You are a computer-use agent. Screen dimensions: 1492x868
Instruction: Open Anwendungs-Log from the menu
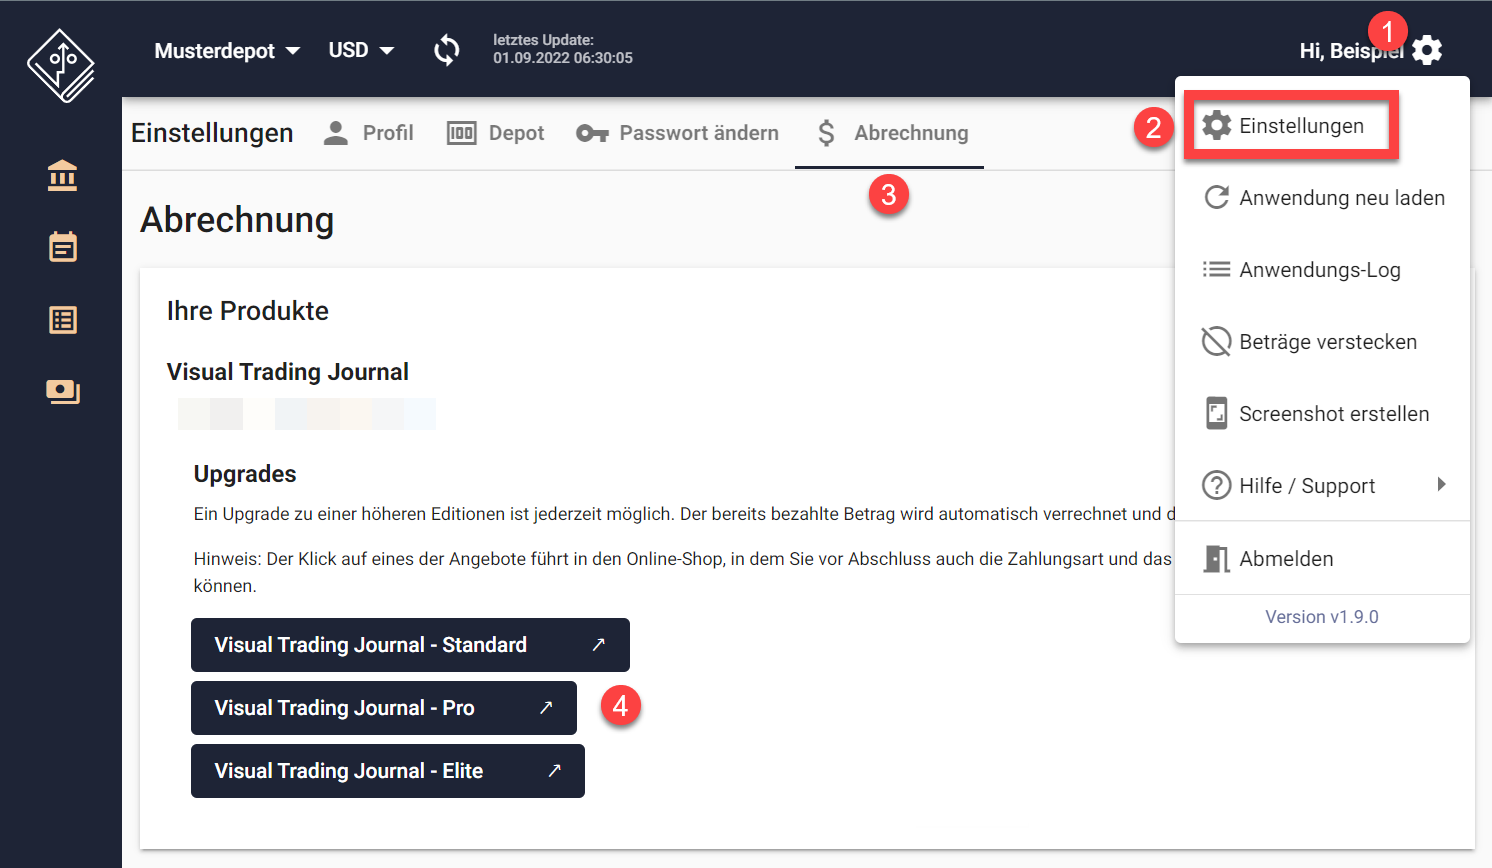tap(1322, 270)
